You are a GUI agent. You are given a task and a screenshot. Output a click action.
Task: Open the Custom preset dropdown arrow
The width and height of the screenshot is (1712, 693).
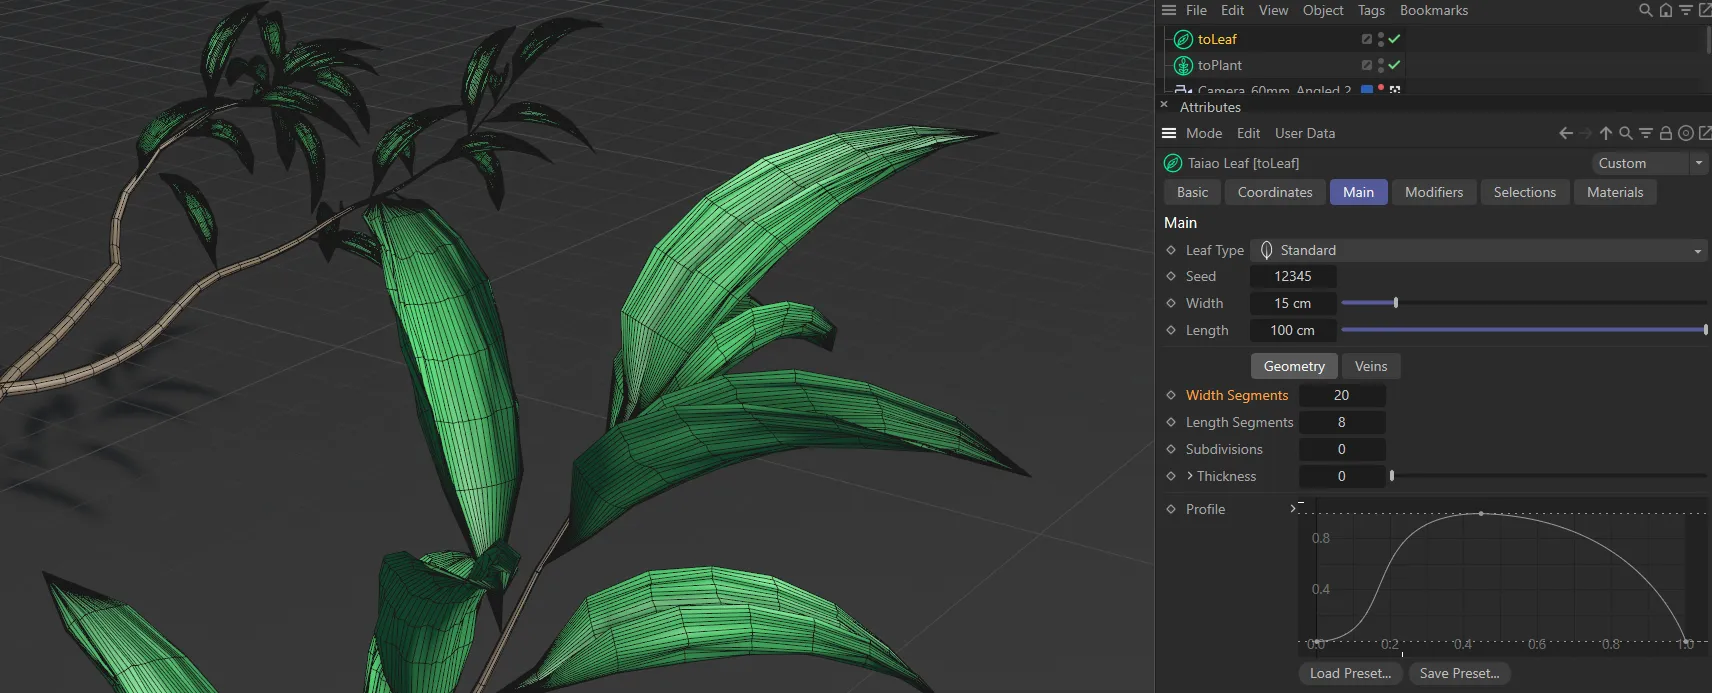click(x=1698, y=163)
